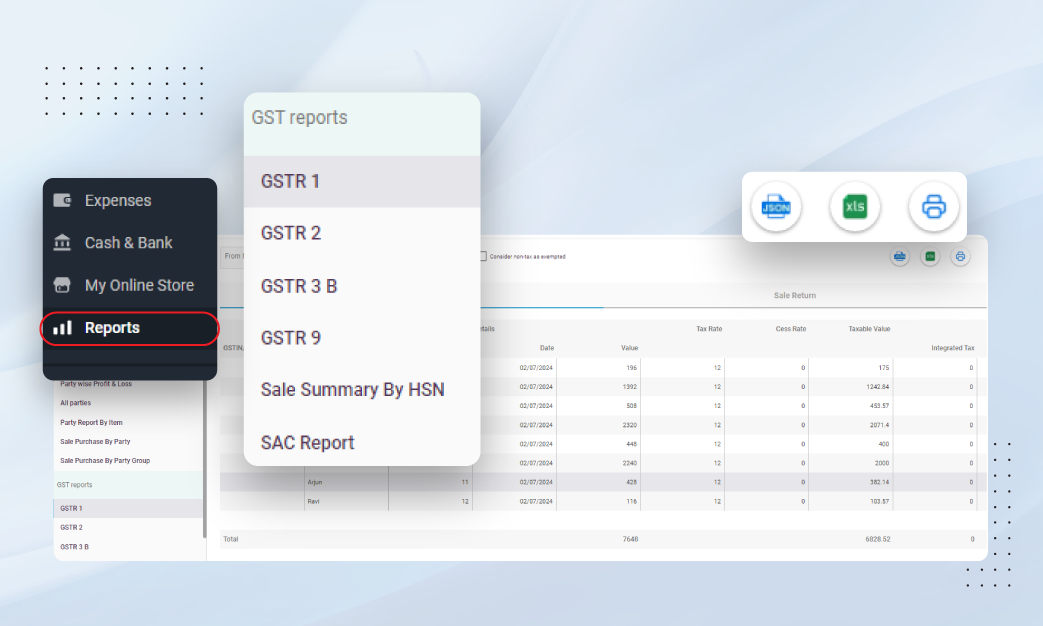Export report as JSON
1043x626 pixels.
point(776,207)
